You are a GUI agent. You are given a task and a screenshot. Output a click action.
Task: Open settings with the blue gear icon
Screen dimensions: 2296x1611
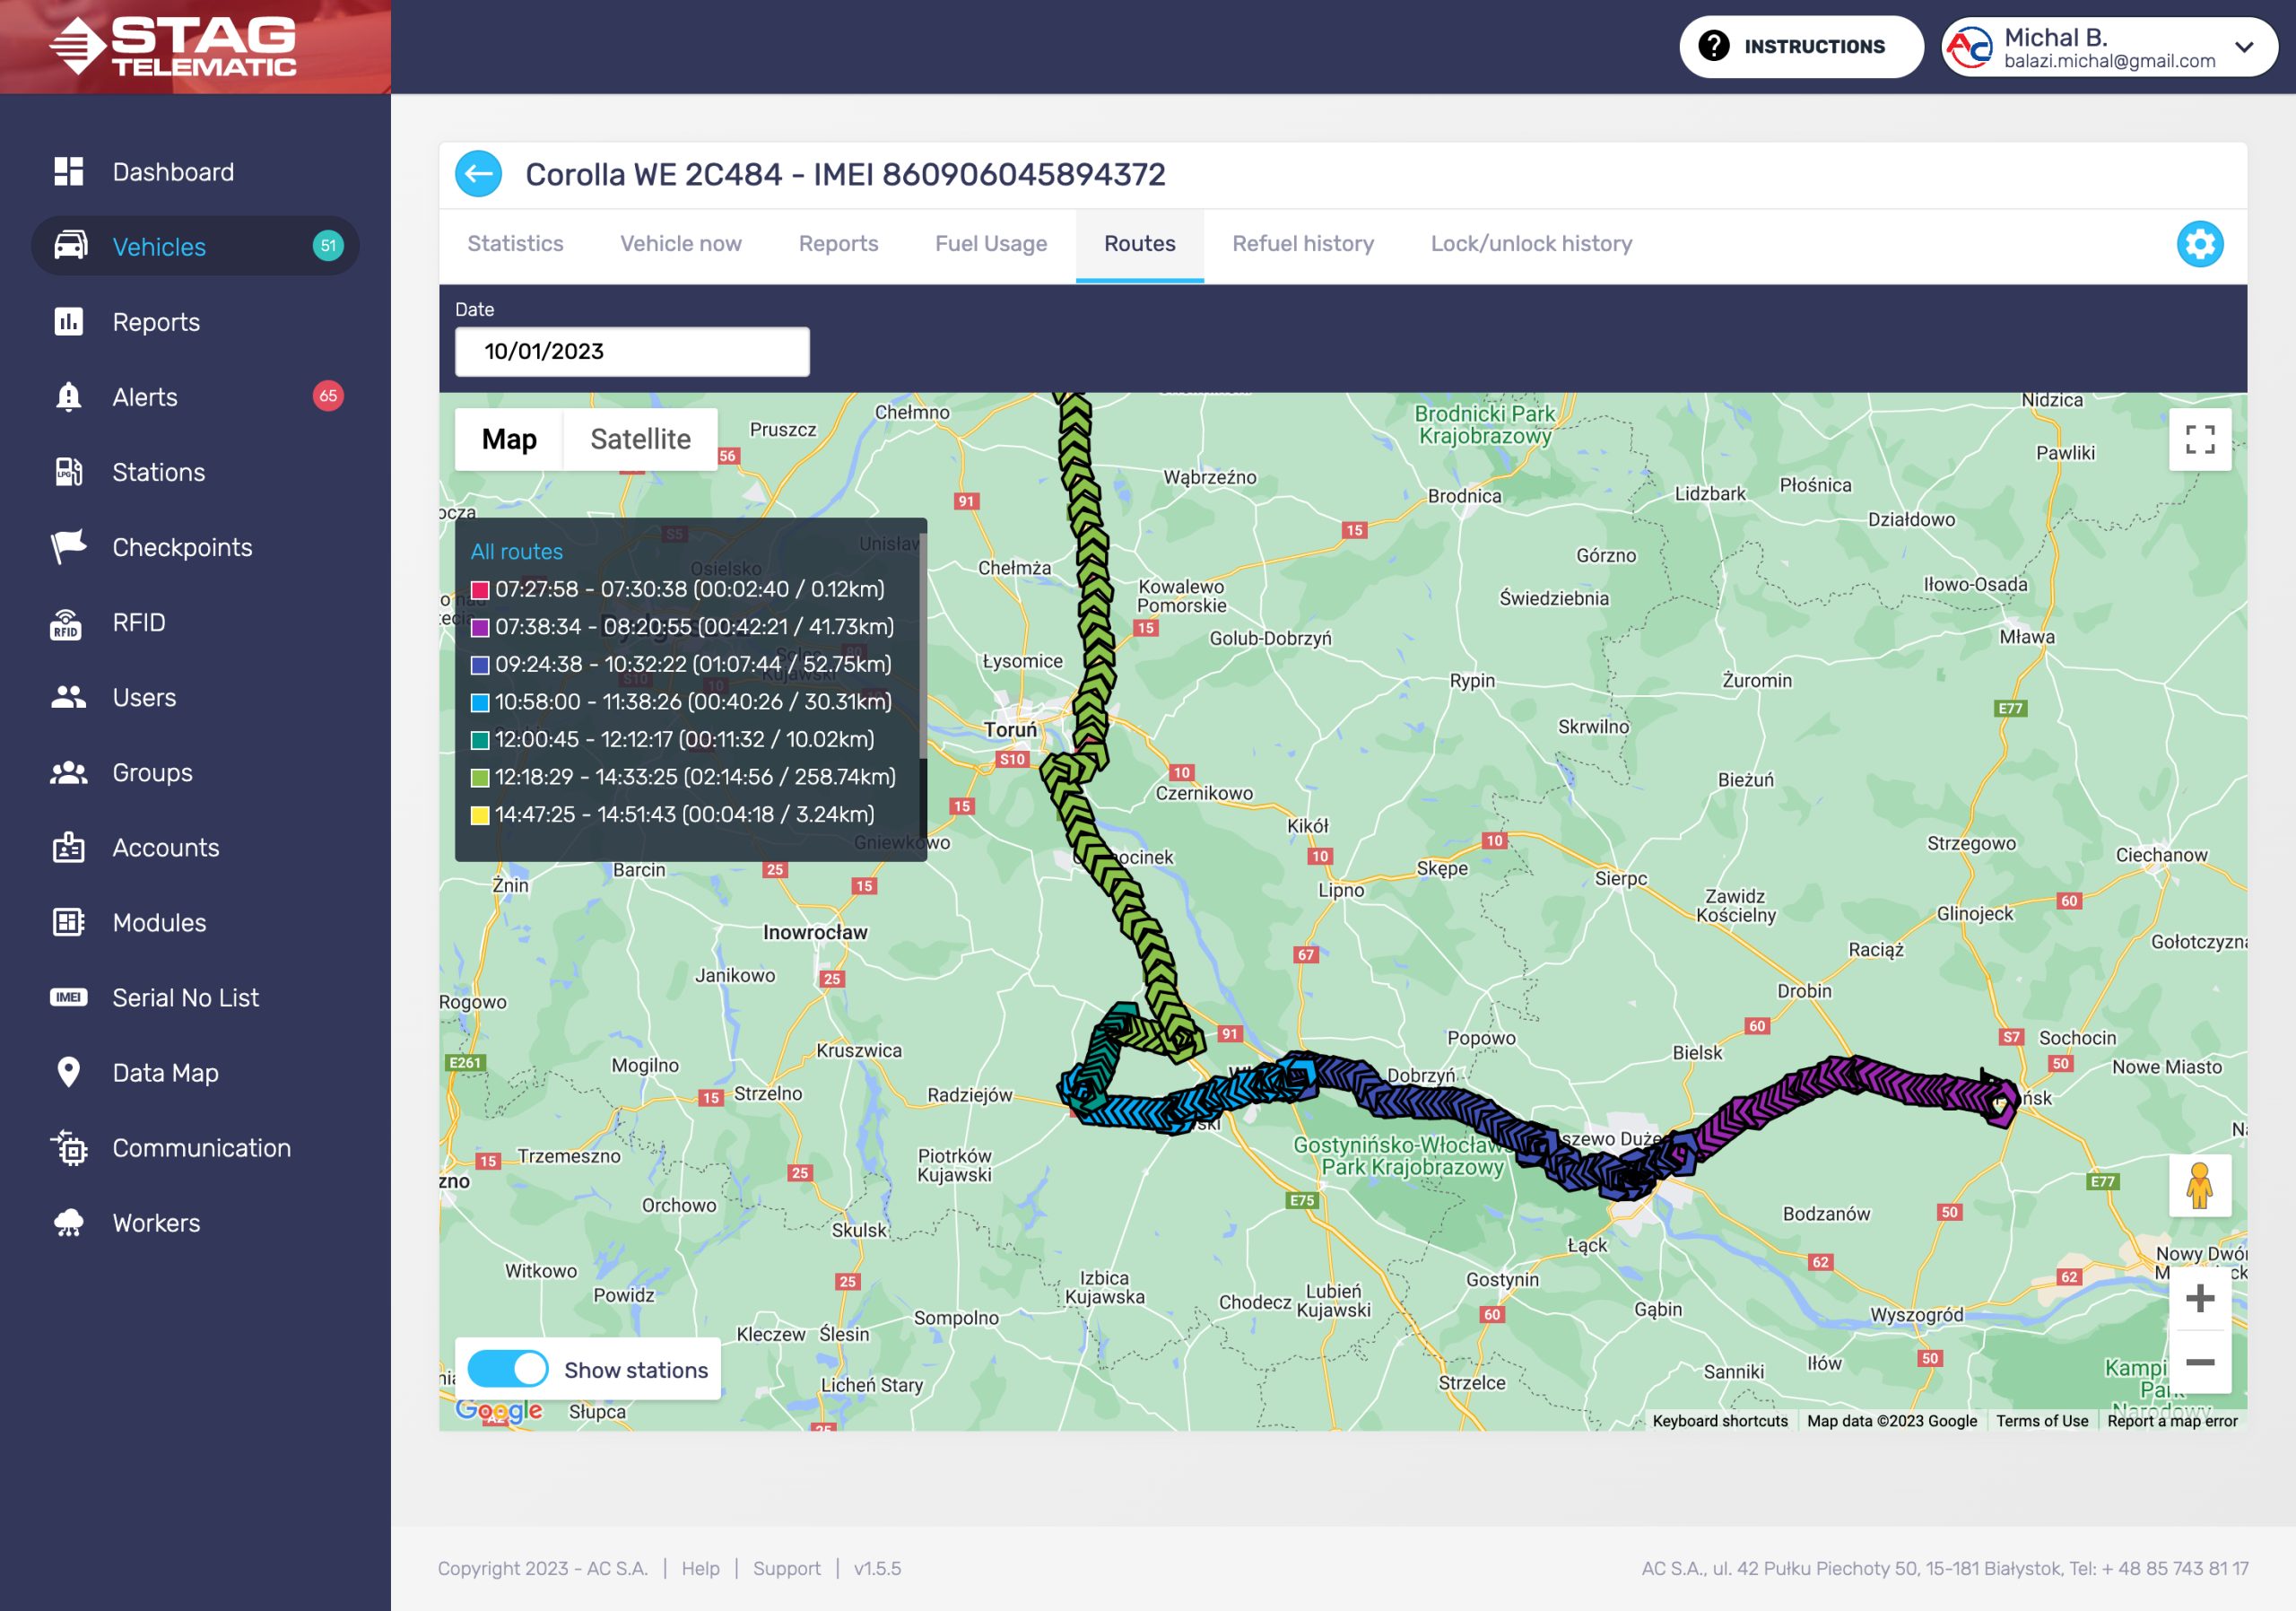pos(2200,244)
